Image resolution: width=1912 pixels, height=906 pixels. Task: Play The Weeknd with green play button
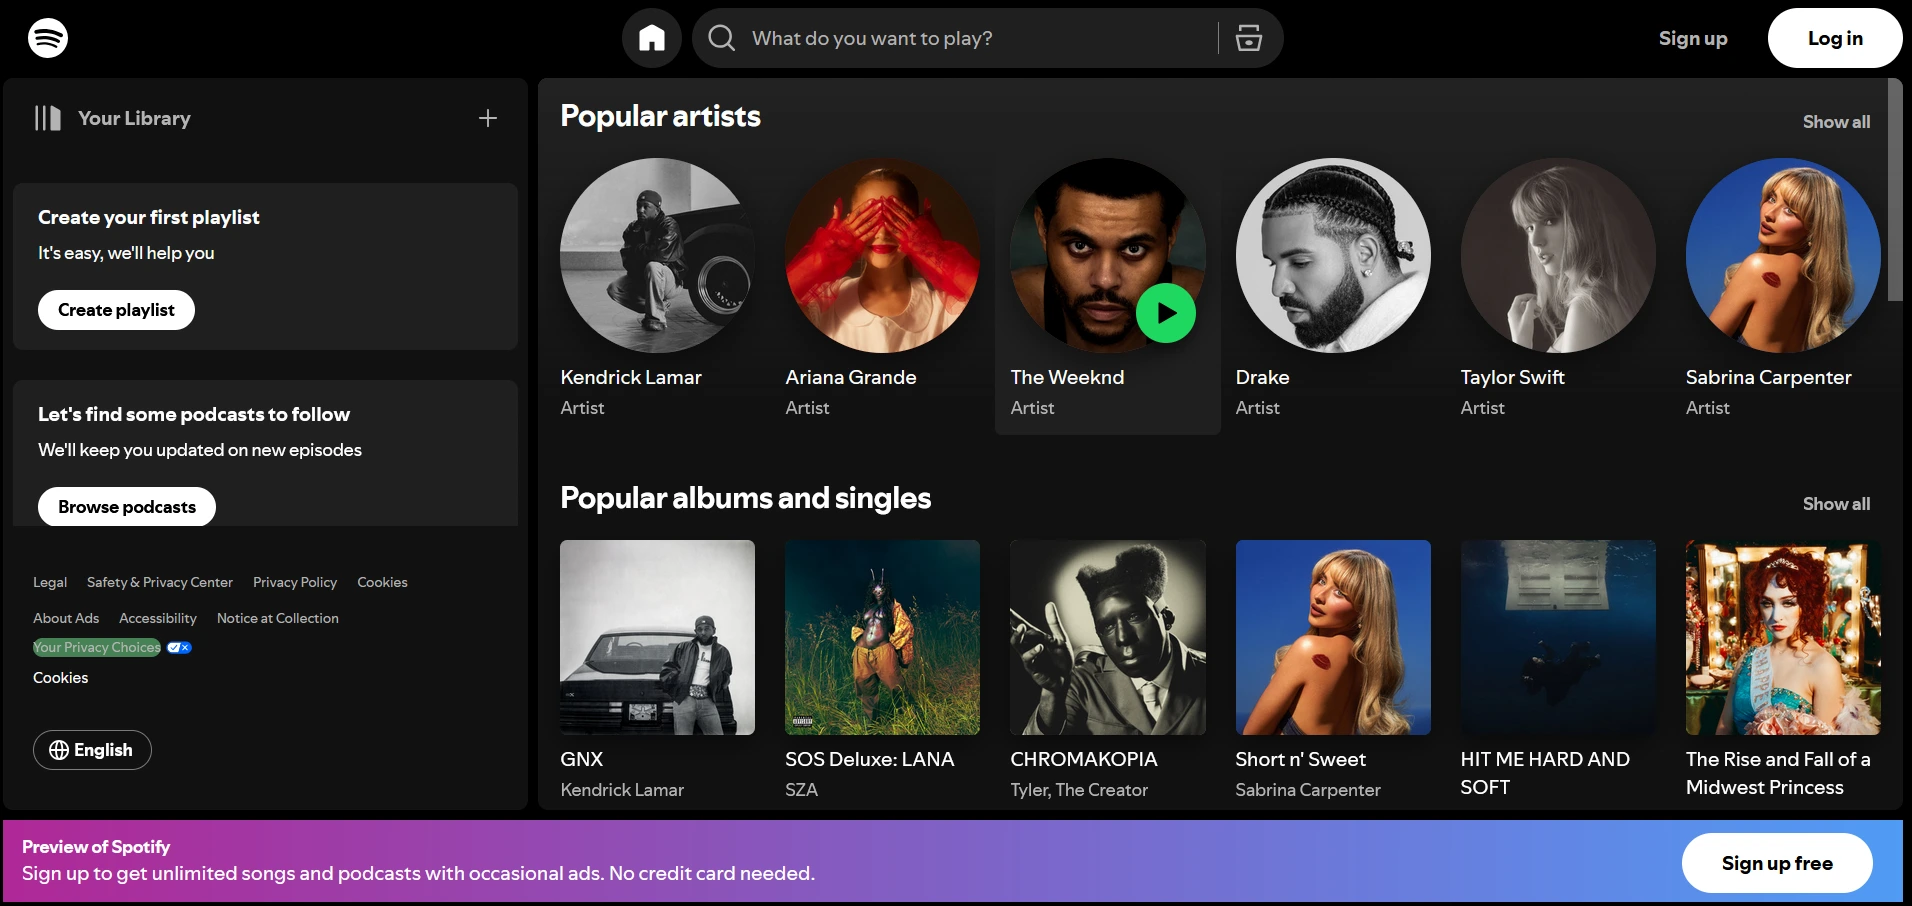coord(1166,313)
